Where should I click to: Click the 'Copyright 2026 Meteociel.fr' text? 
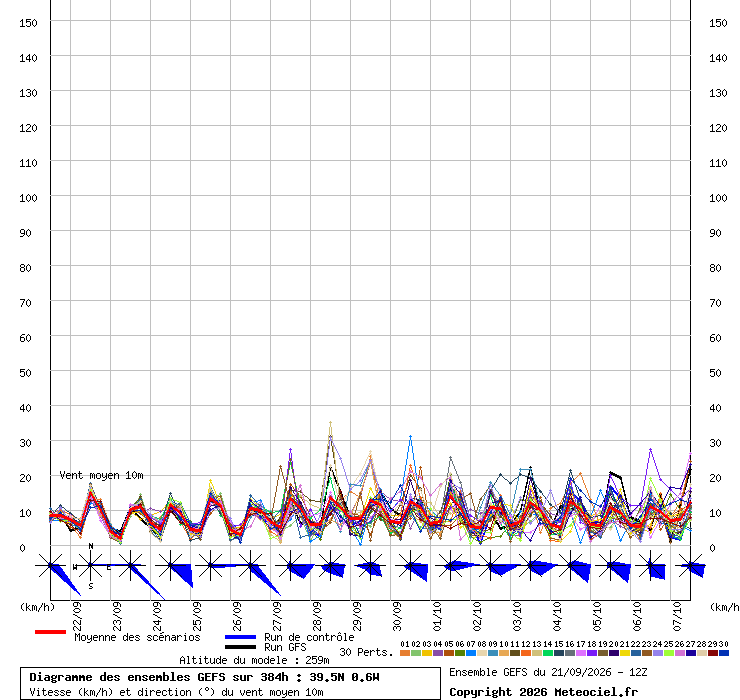pyautogui.click(x=543, y=692)
